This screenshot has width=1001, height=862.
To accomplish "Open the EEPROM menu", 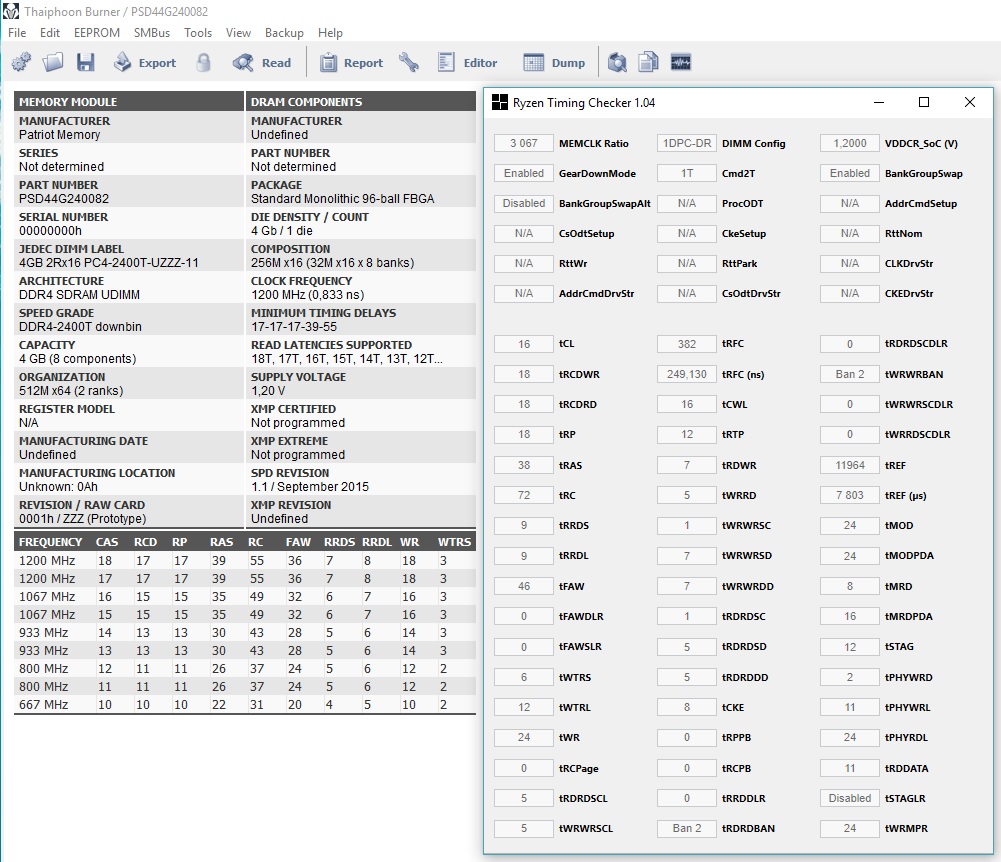I will pos(97,33).
